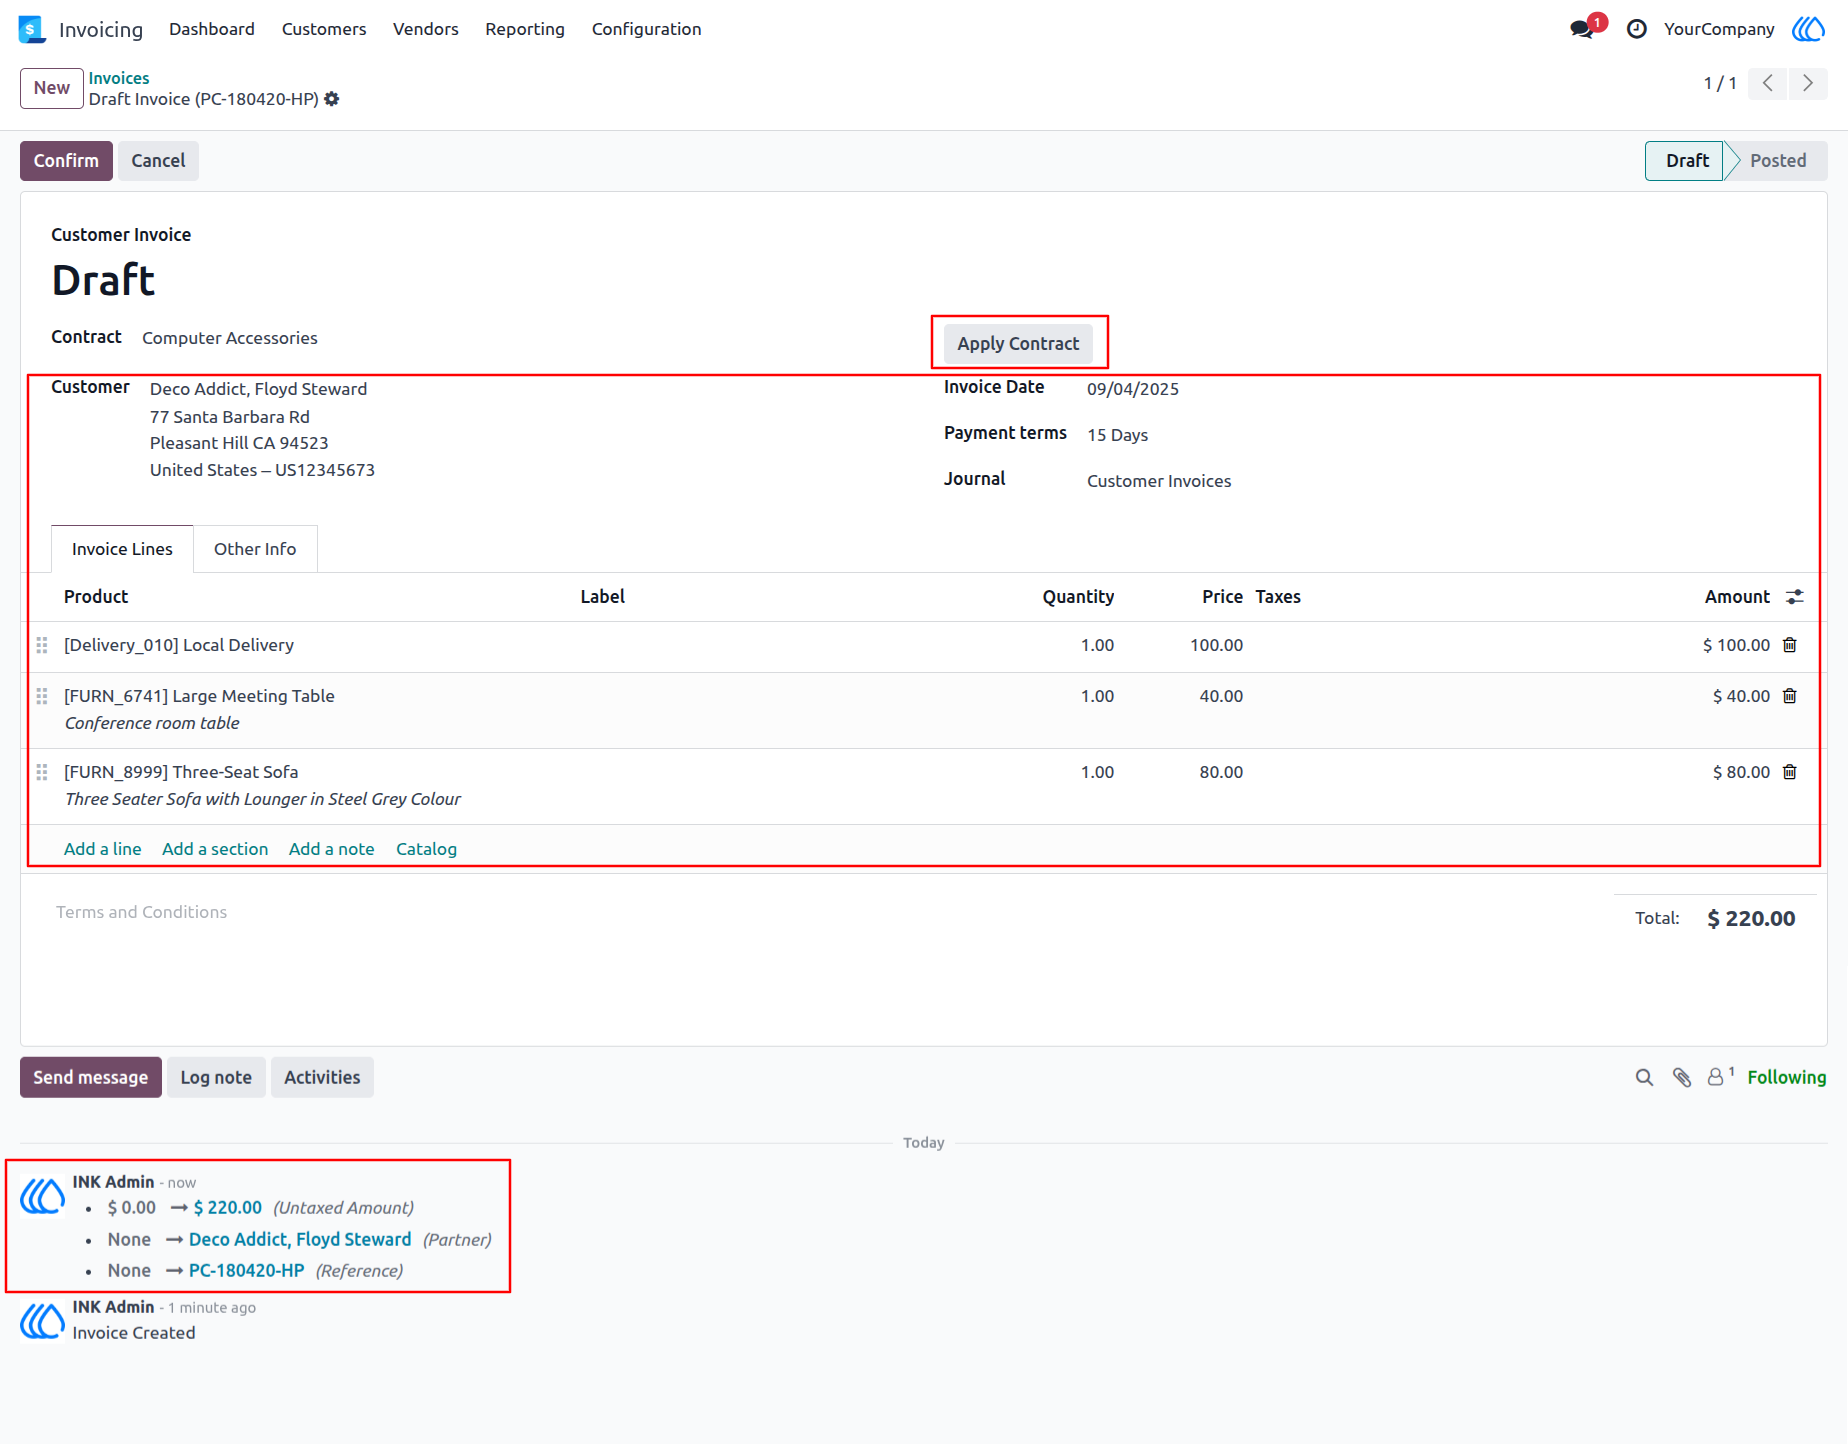
Task: Click the Cancel button
Action: coord(158,161)
